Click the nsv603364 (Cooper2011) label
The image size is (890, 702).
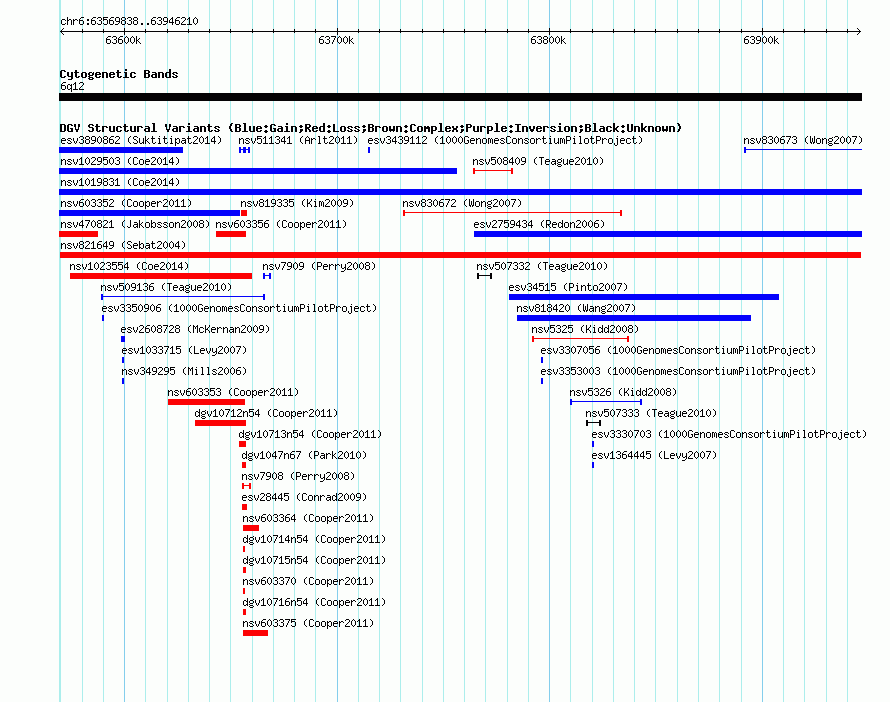coord(308,518)
